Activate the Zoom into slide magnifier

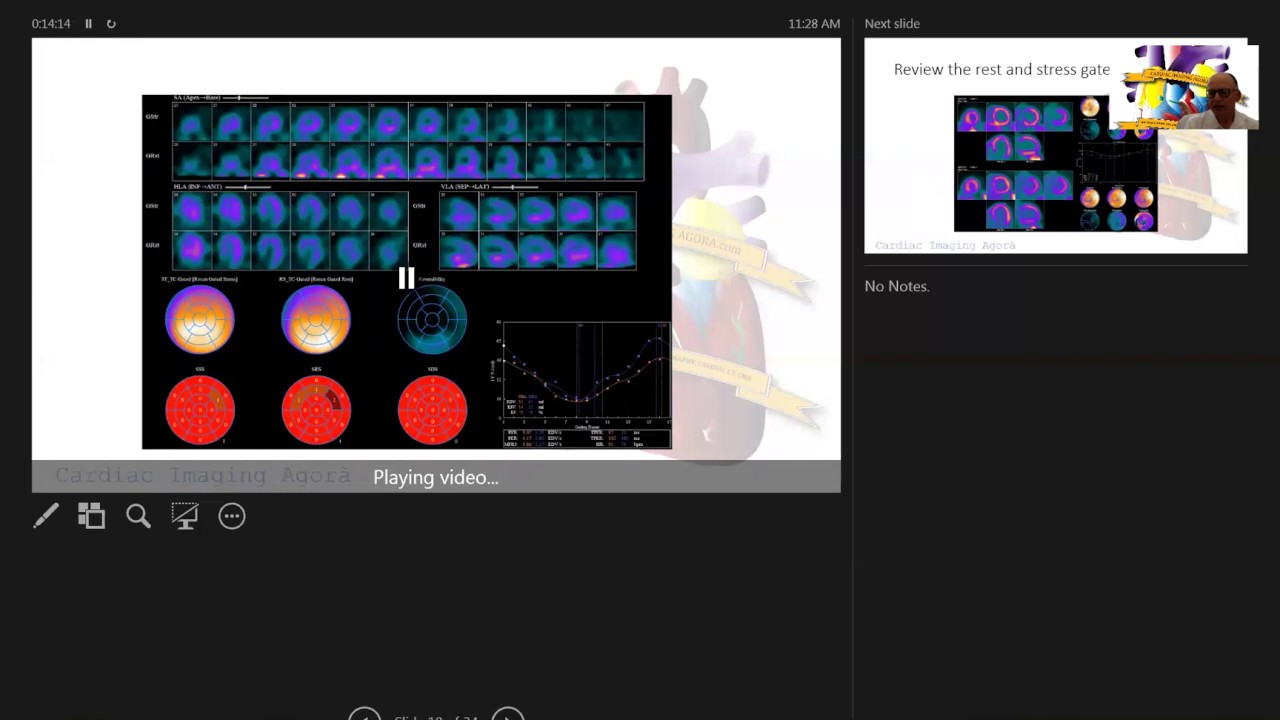(x=138, y=516)
